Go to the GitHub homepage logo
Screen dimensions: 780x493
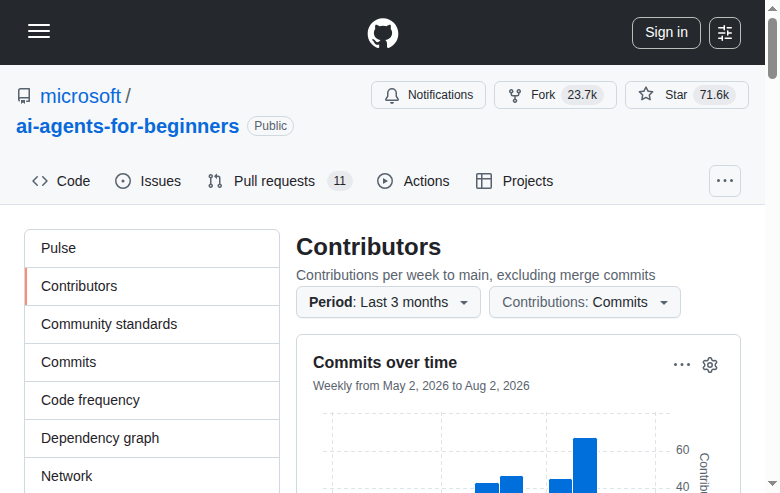[x=383, y=33]
